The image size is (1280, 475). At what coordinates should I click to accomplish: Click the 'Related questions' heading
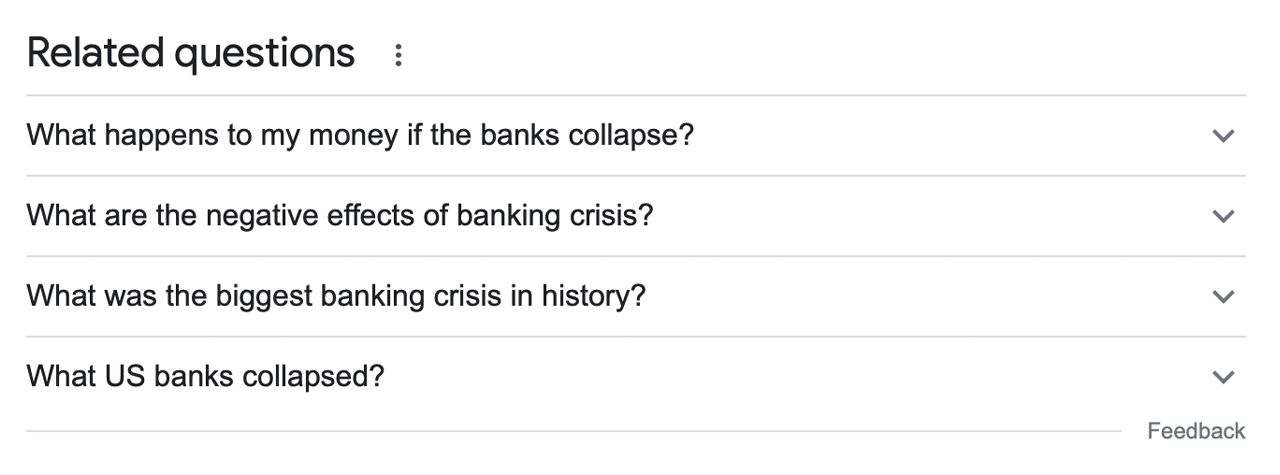pyautogui.click(x=190, y=53)
